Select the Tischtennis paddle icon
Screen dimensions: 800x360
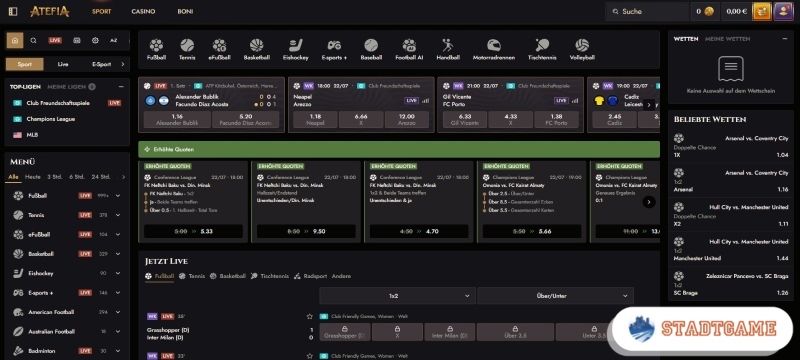[x=542, y=45]
